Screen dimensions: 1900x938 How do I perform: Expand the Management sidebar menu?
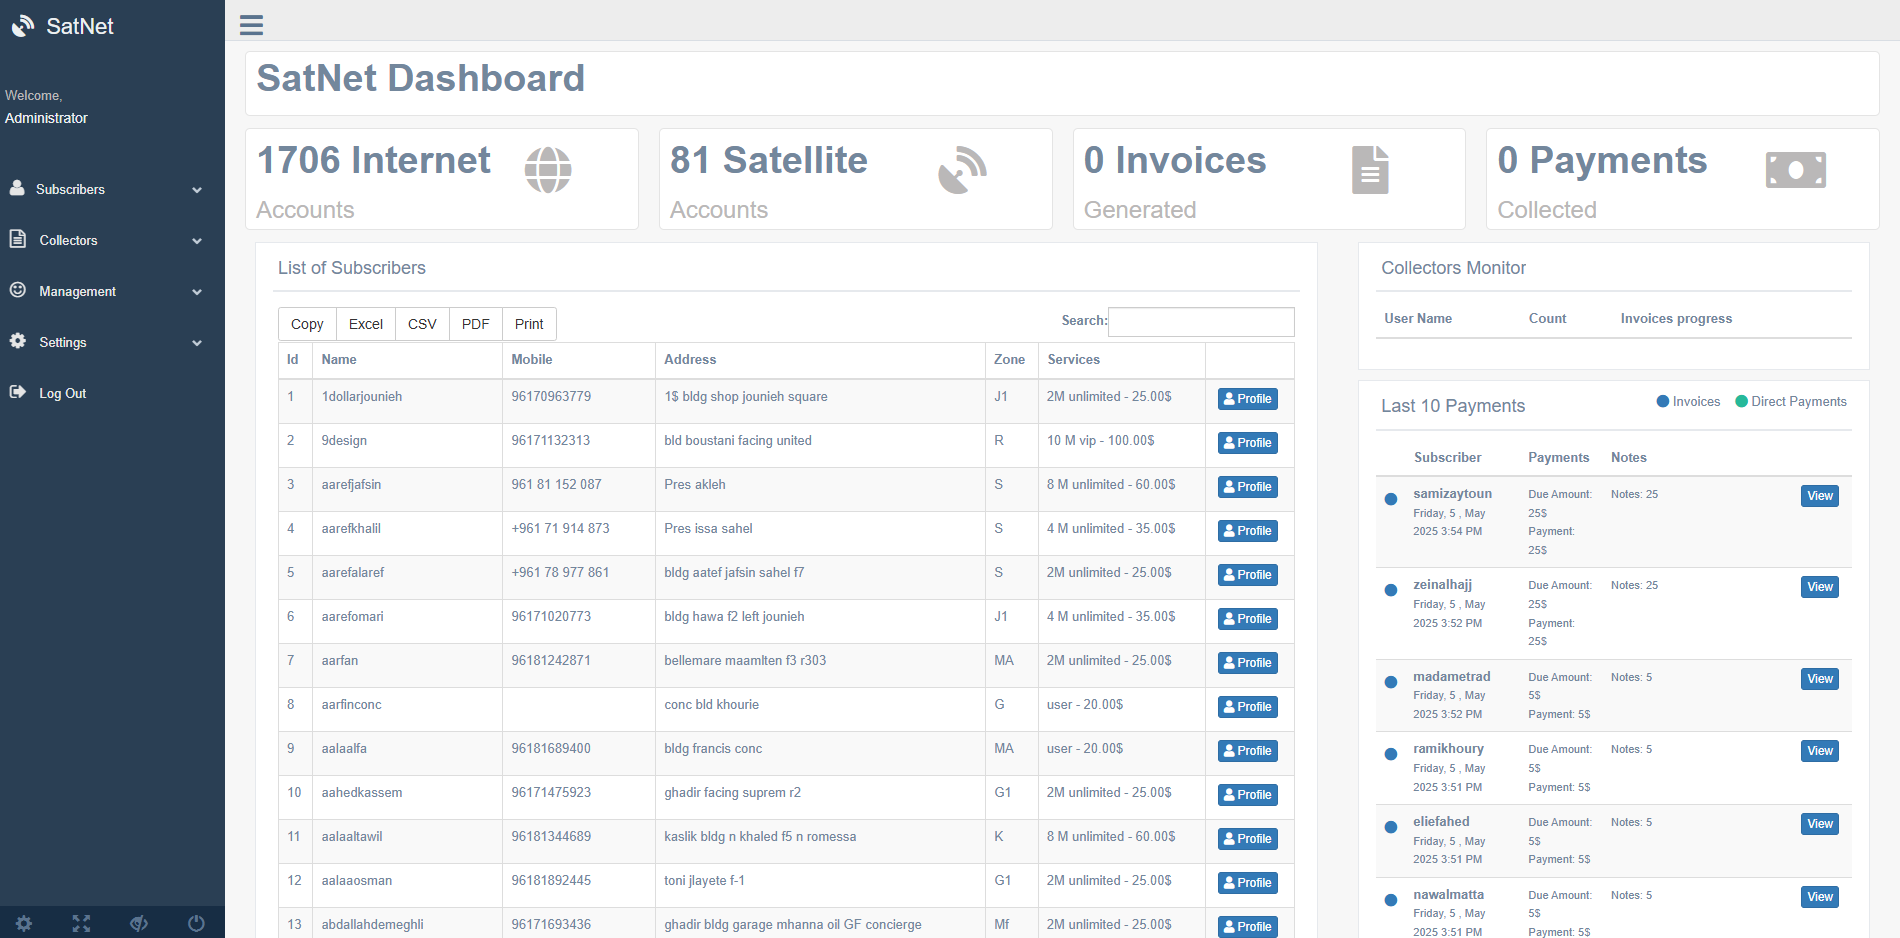105,291
